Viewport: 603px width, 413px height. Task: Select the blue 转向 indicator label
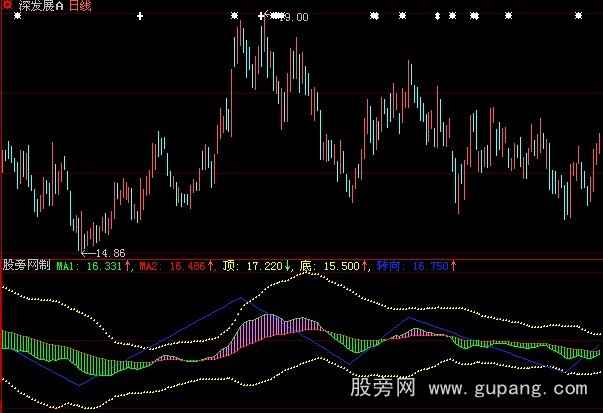point(390,267)
